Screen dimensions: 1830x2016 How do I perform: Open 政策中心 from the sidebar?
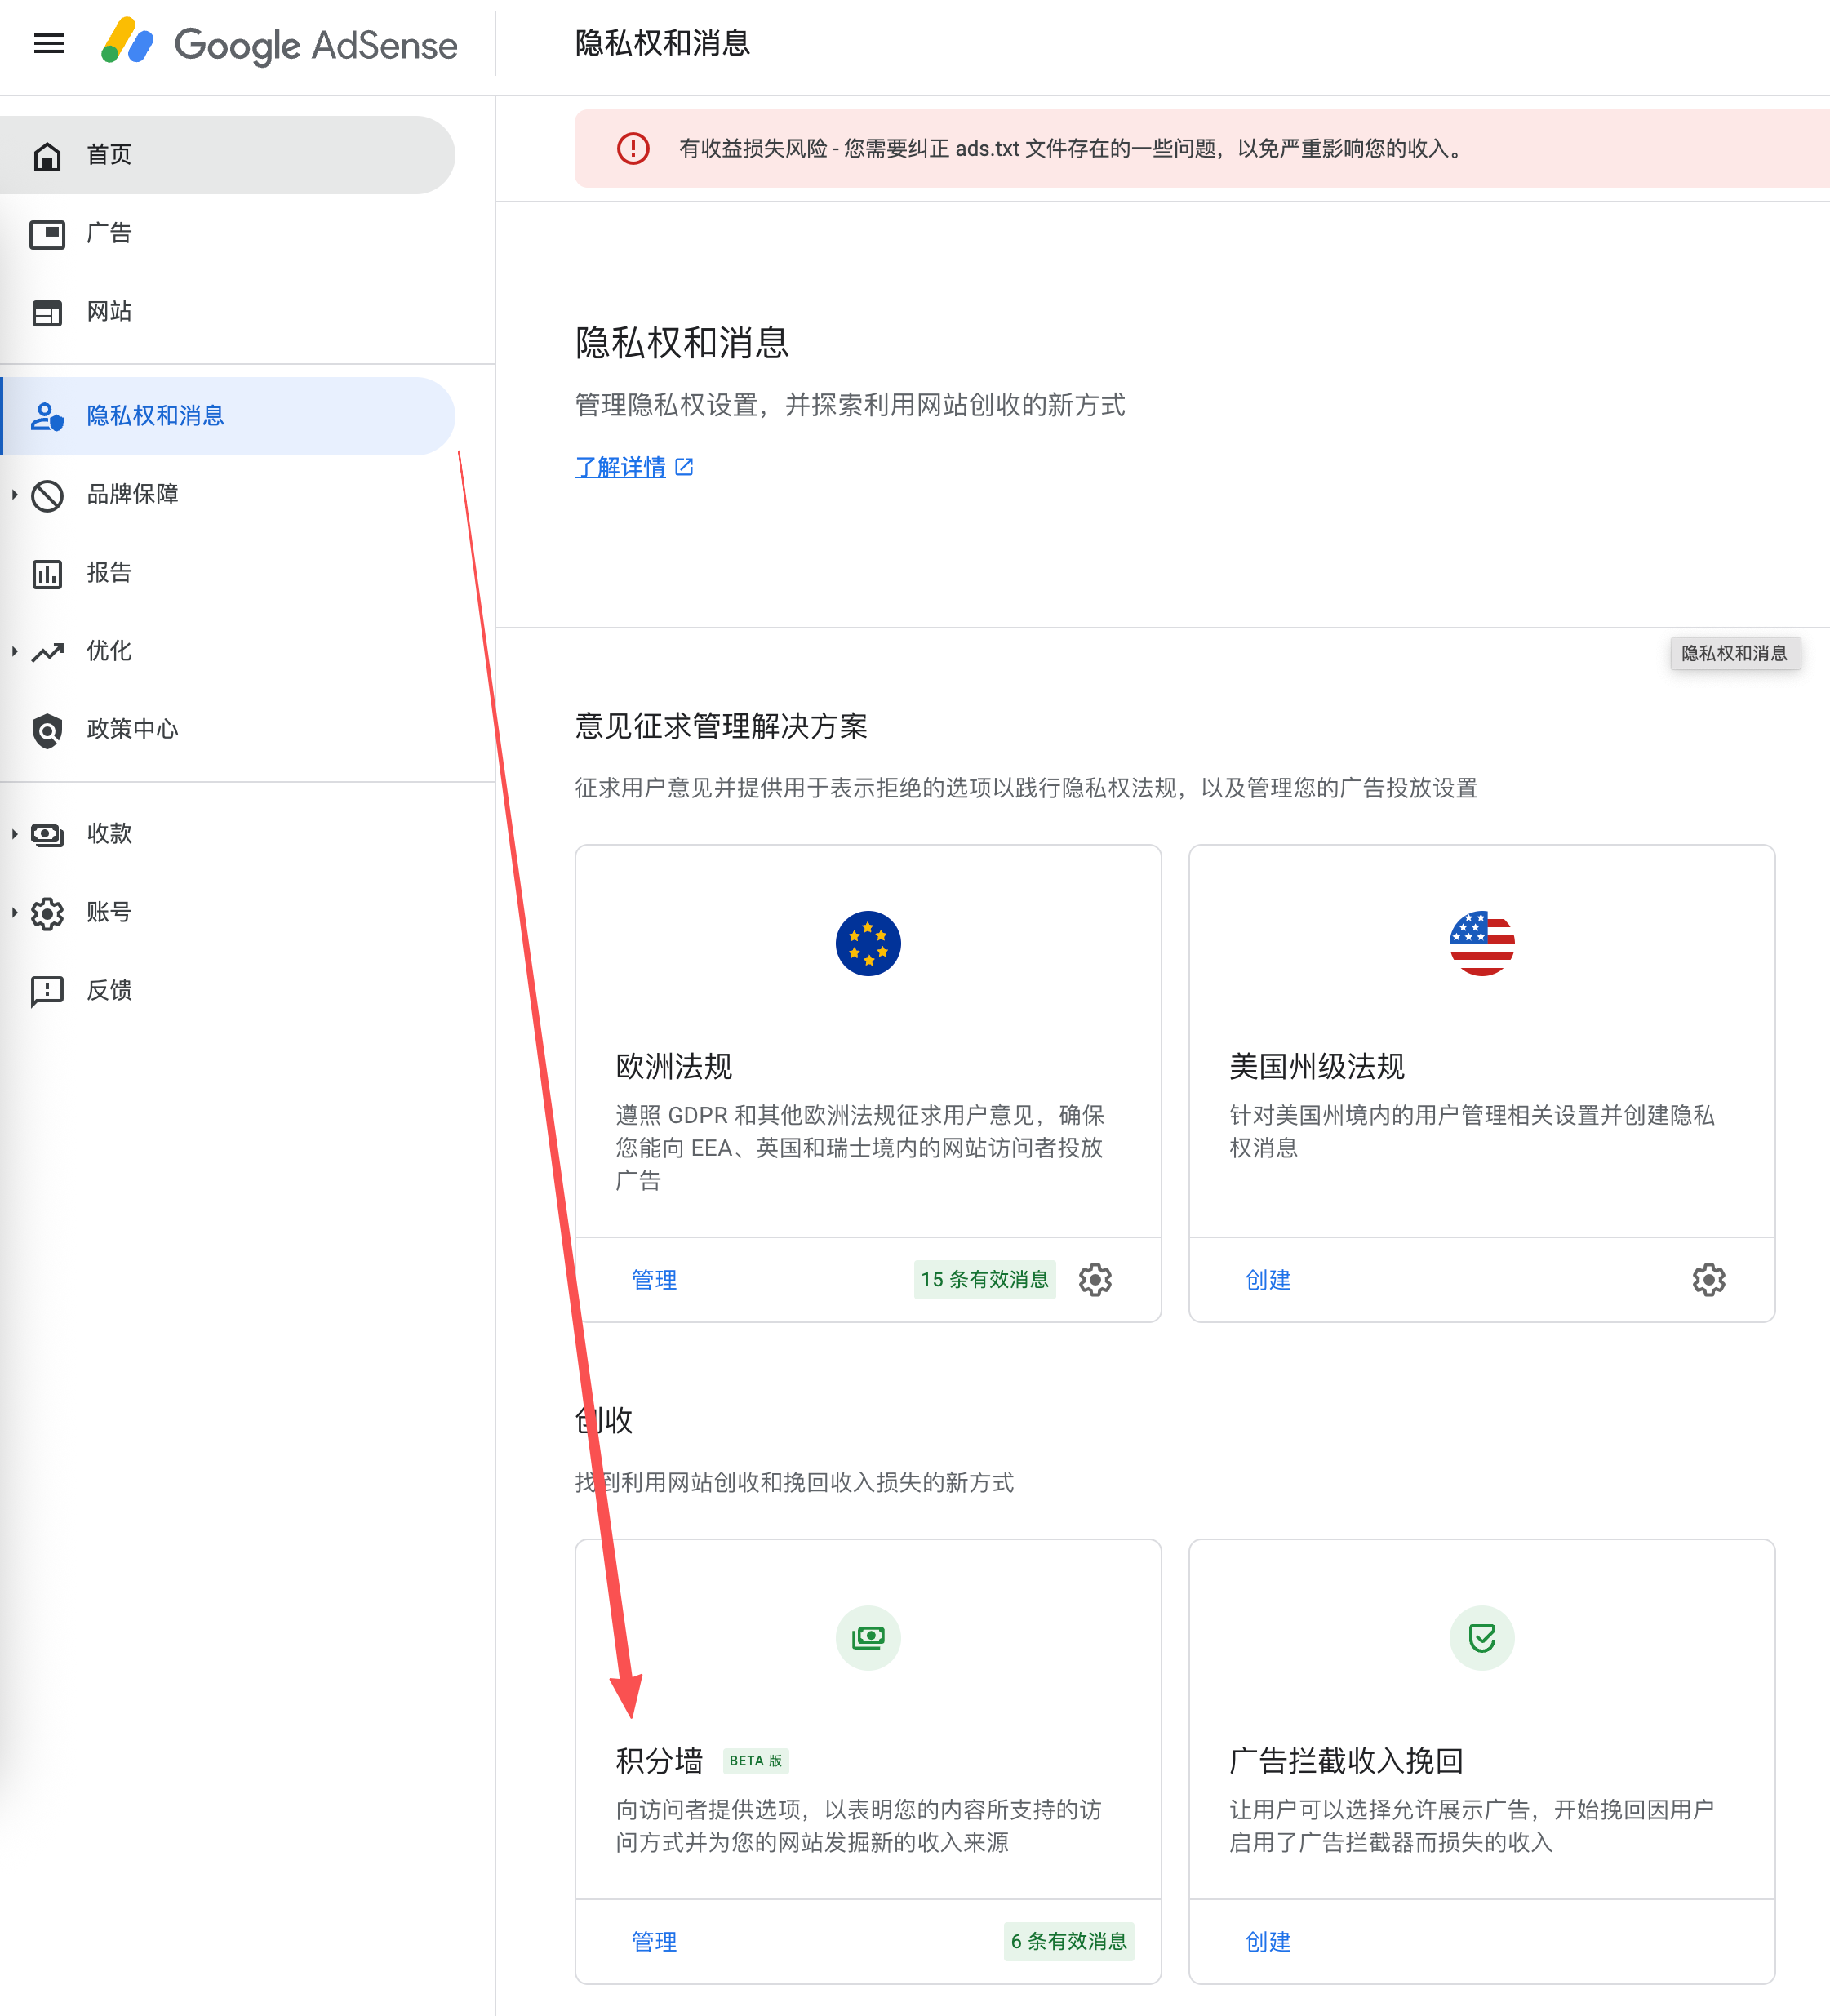(227, 729)
